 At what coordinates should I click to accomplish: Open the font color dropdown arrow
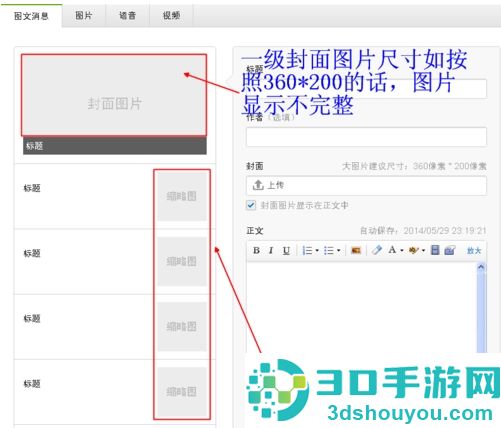coord(402,250)
